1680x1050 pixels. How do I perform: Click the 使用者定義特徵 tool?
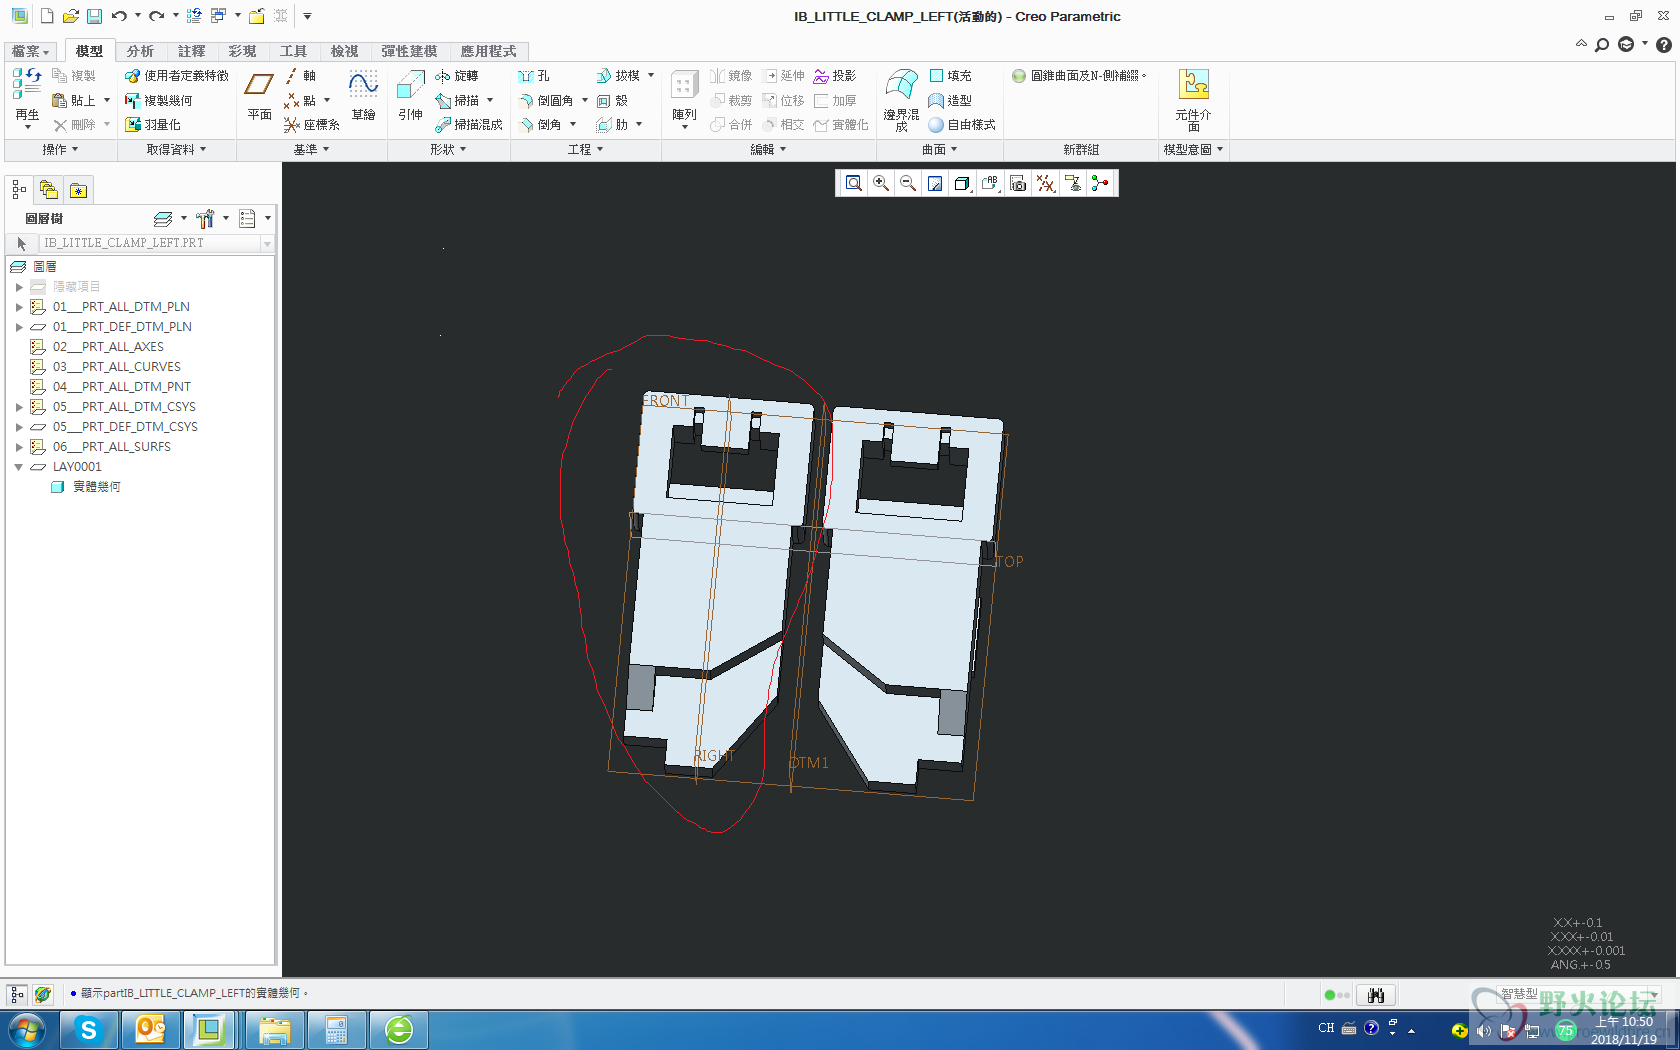coord(177,76)
